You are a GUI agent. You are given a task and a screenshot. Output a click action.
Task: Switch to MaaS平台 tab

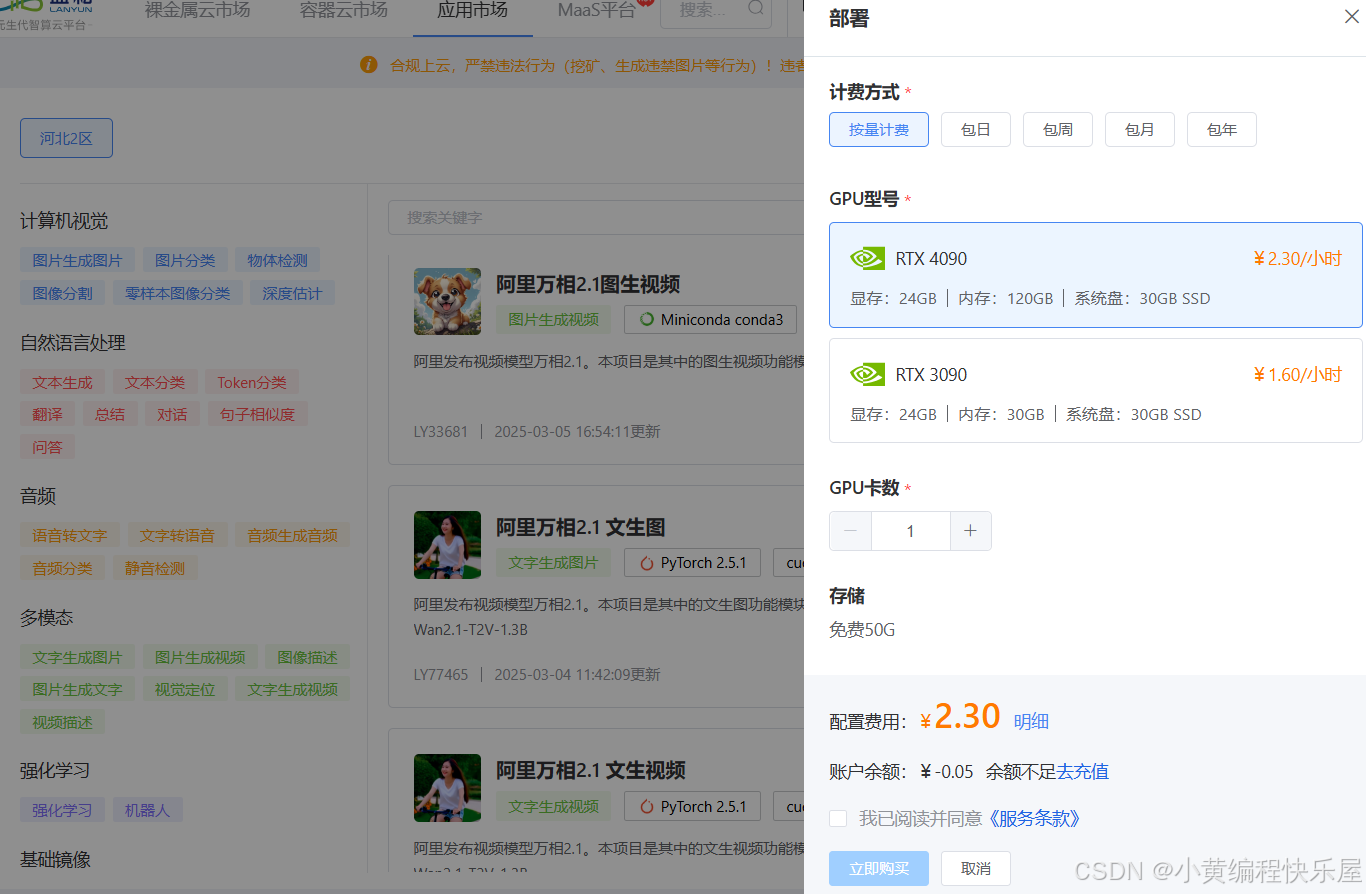pos(597,11)
